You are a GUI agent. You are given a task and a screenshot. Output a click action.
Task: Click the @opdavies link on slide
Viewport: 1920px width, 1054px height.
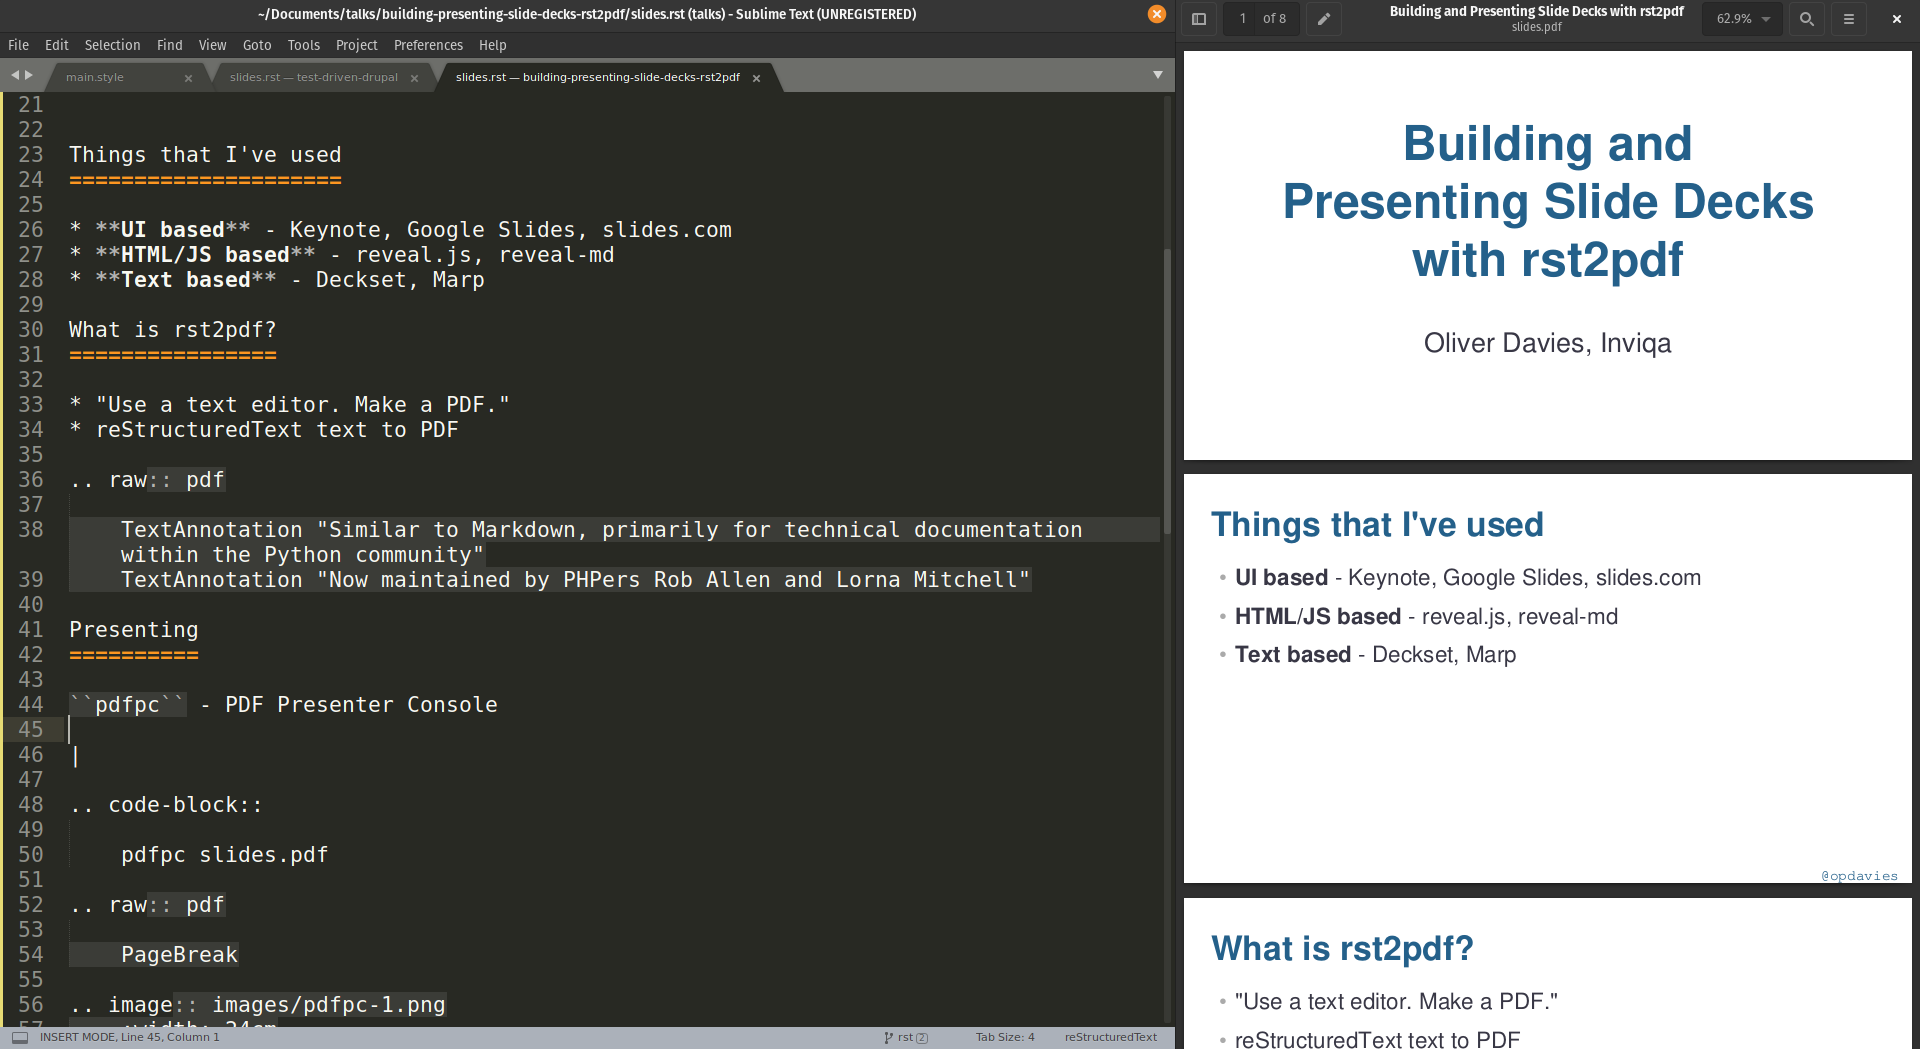click(1859, 876)
